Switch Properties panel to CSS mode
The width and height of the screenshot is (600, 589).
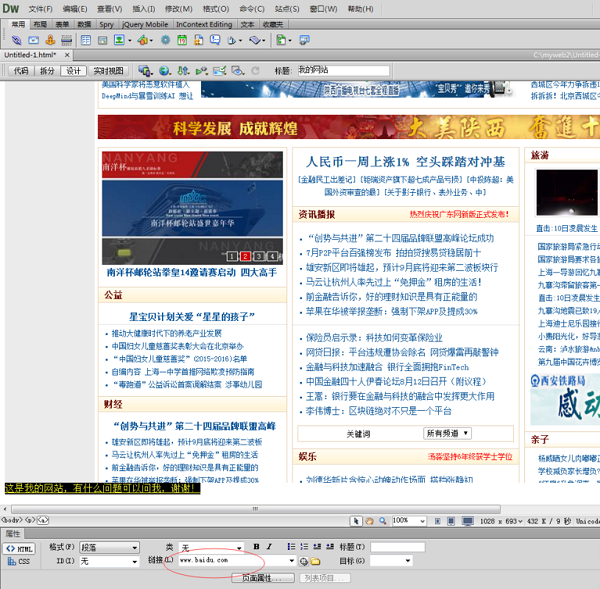point(21,561)
